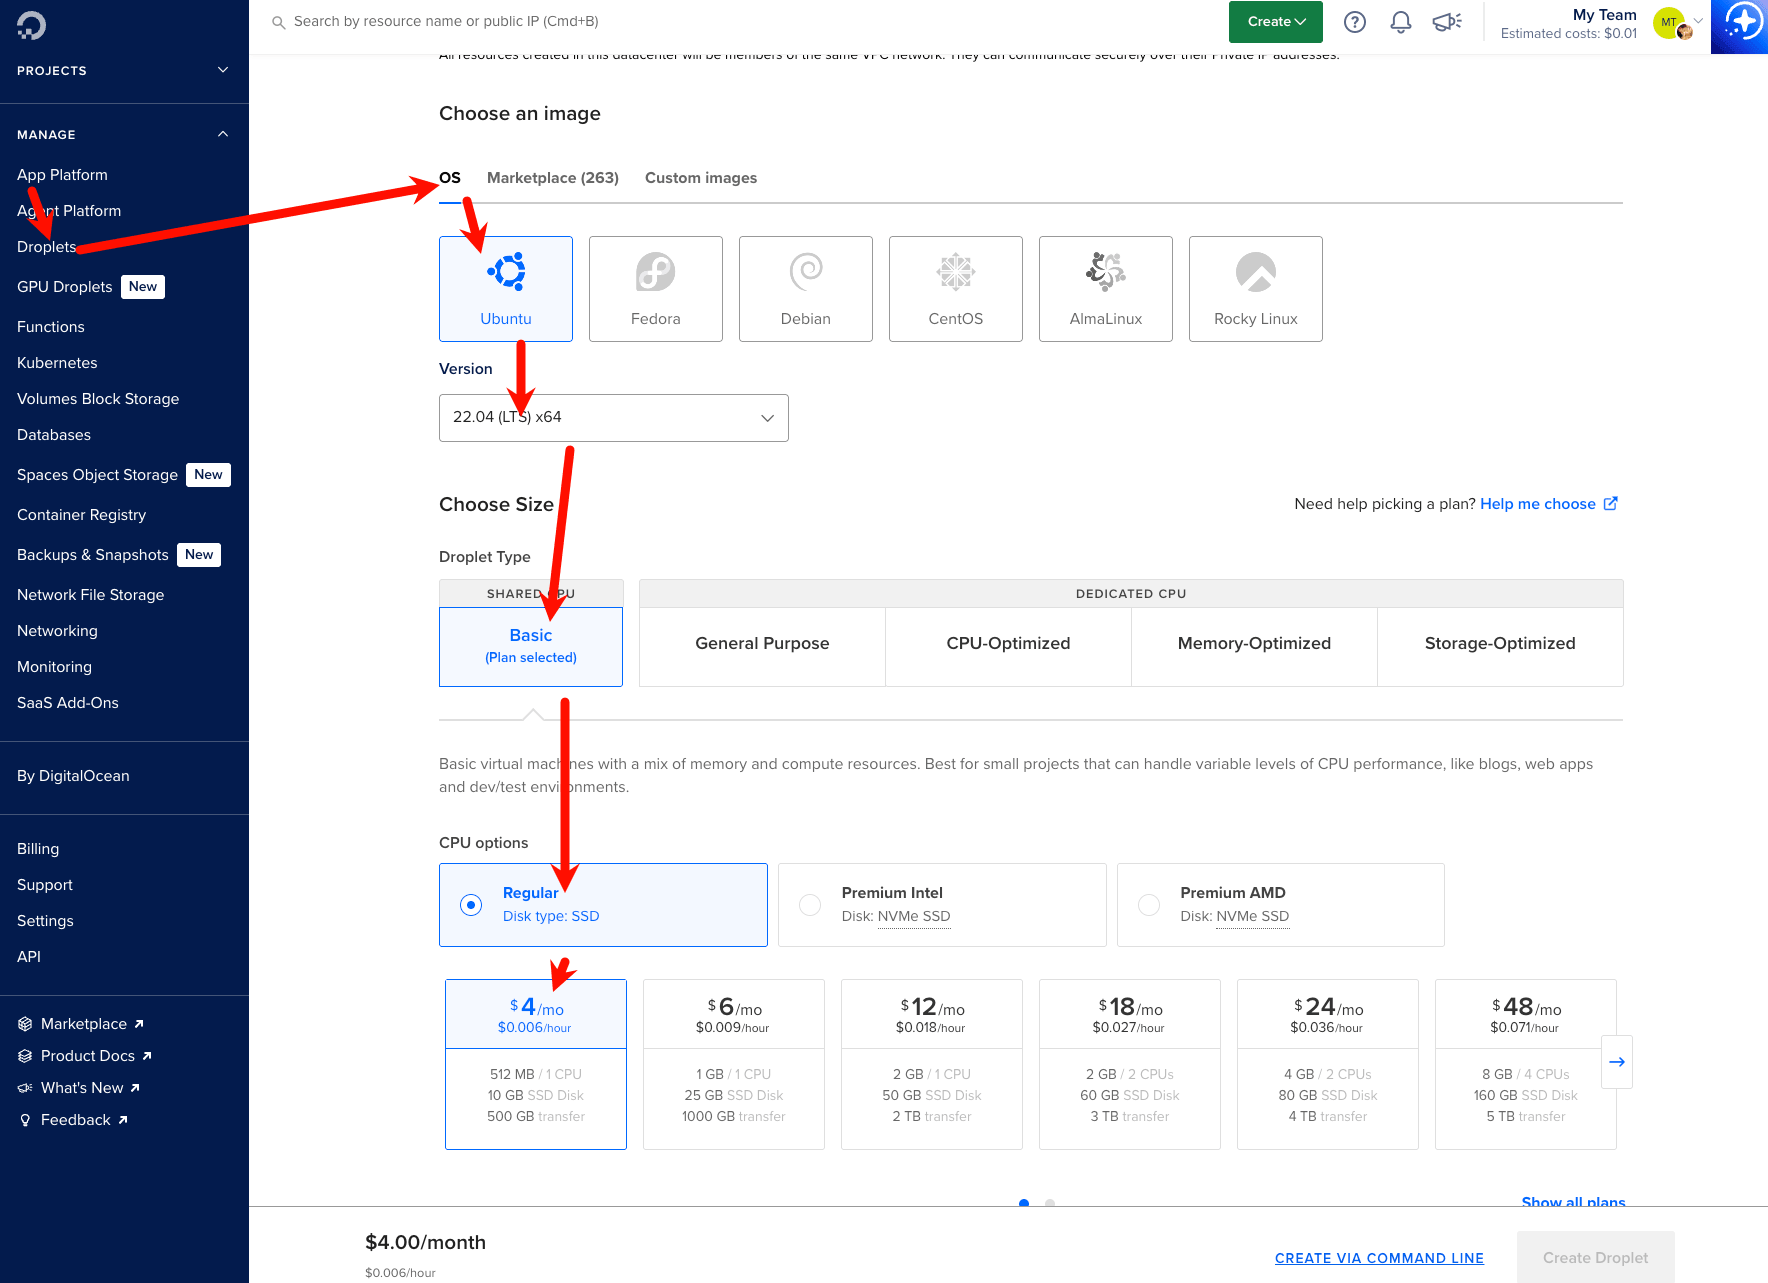
Task: Open the CREATE VIA COMMAND LINE link
Action: (1379, 1258)
